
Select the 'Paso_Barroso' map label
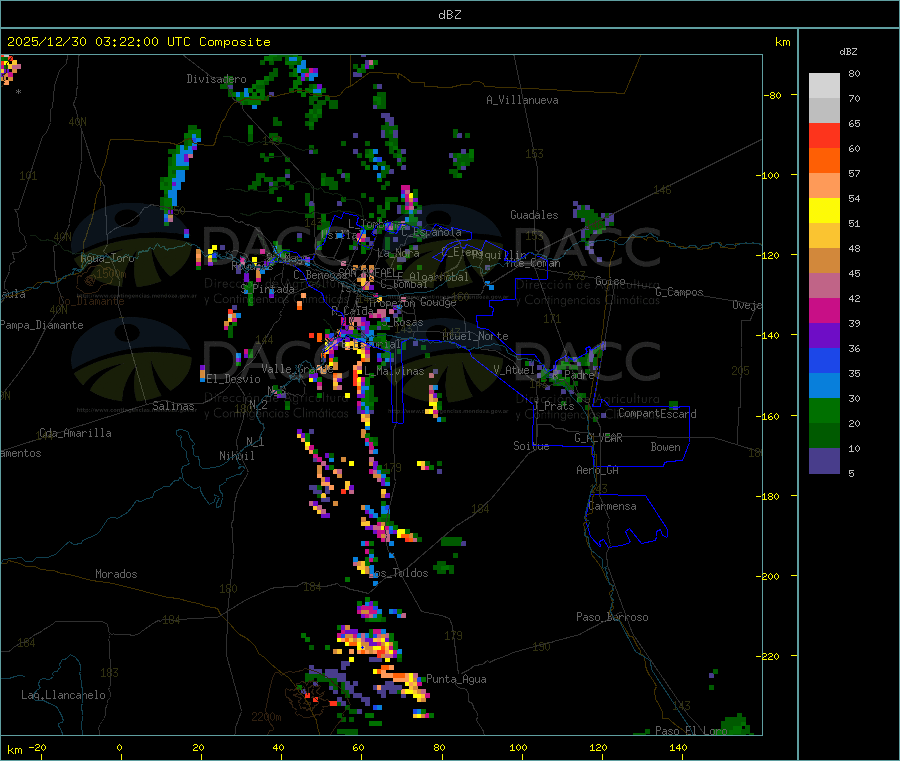coord(612,617)
